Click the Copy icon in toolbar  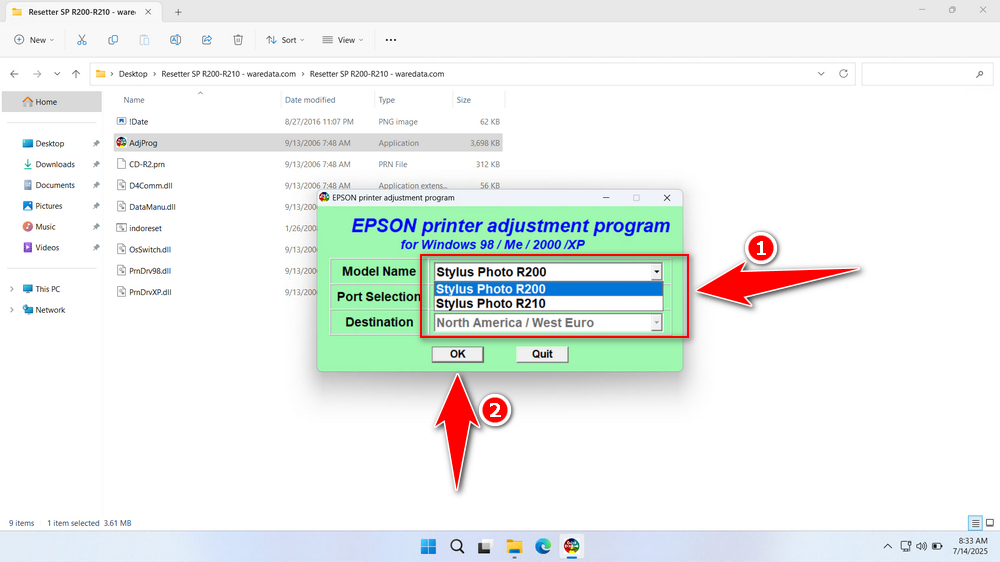(113, 40)
